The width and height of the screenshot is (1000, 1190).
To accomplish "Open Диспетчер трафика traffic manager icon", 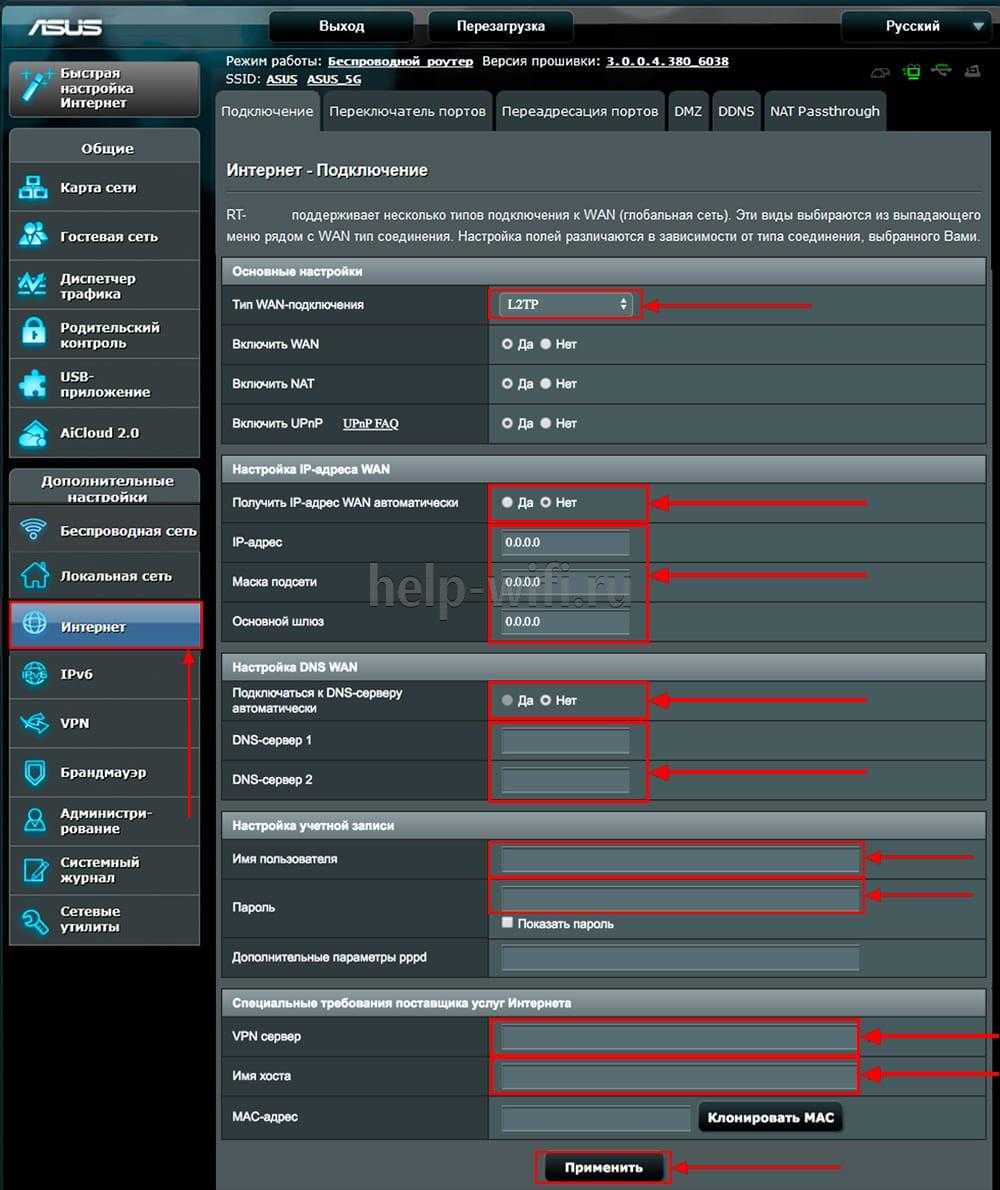I will [x=34, y=286].
